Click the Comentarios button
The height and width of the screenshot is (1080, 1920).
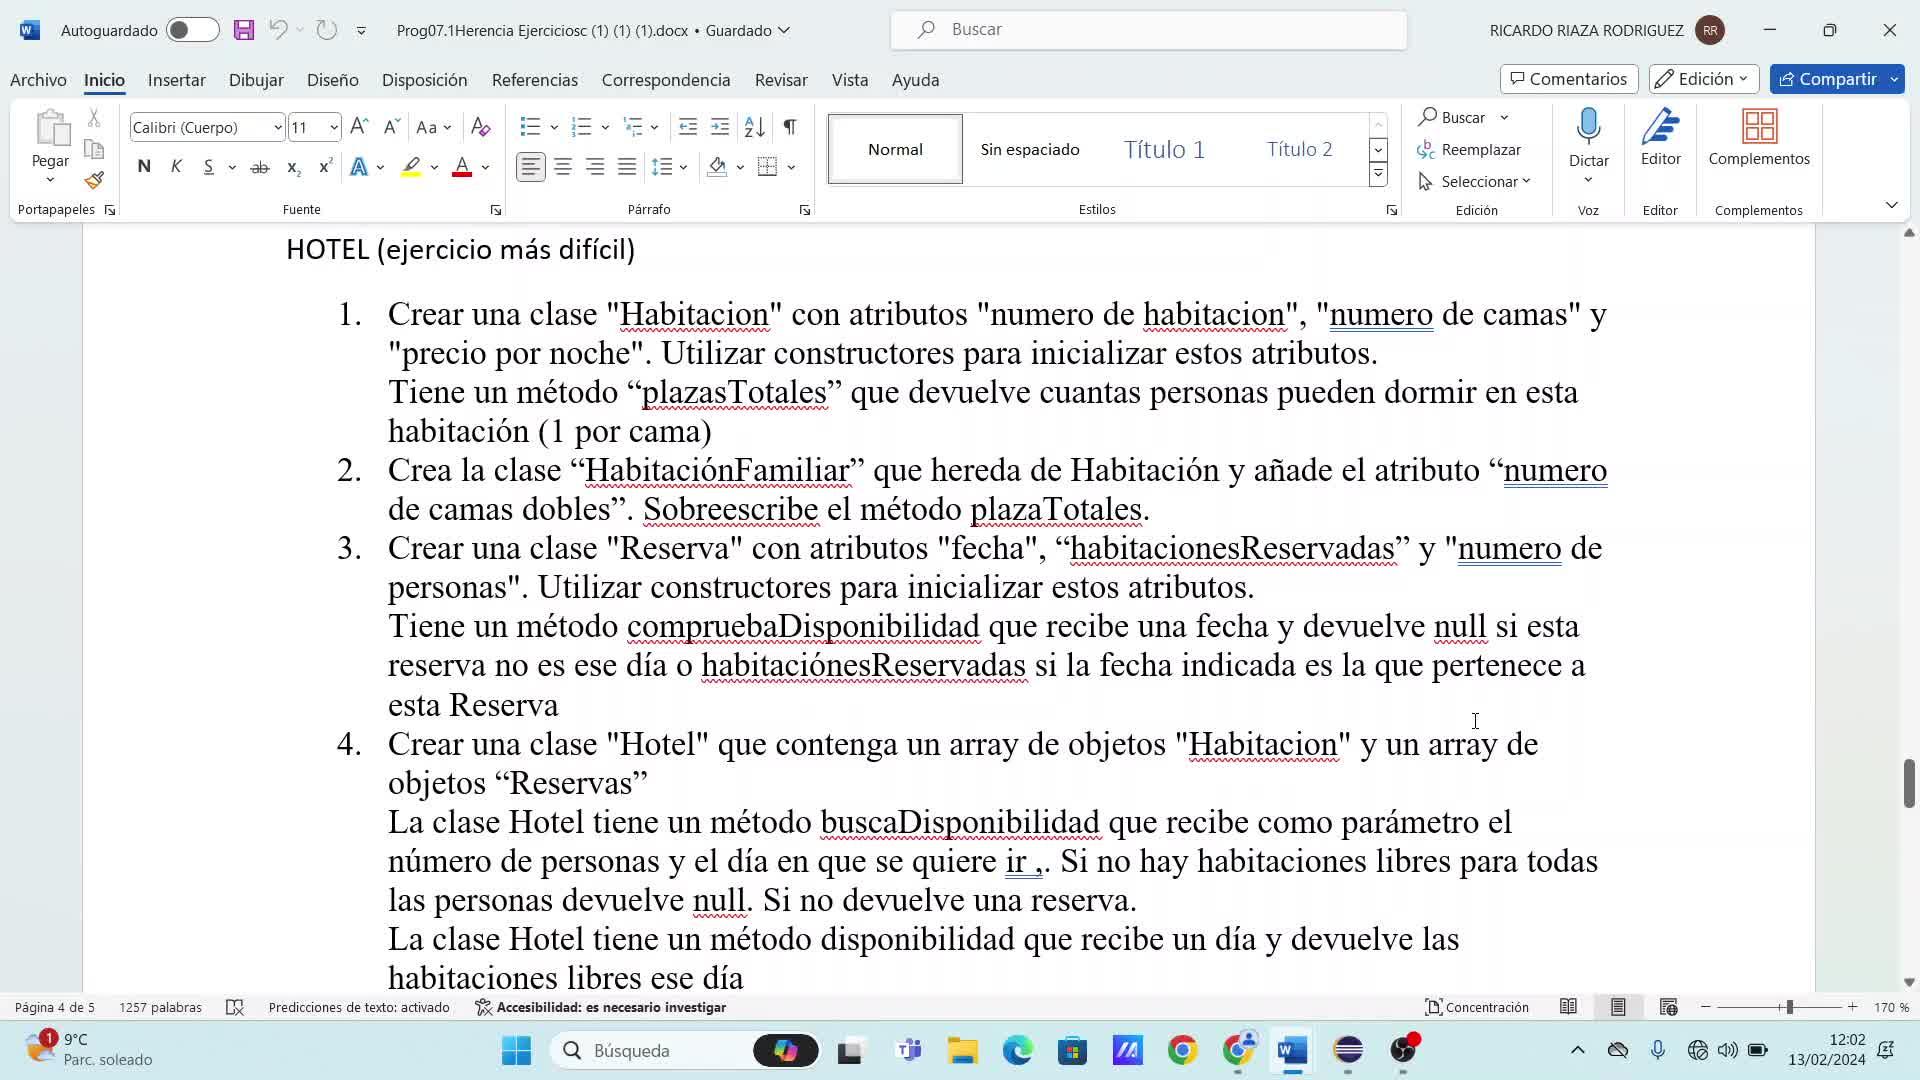pyautogui.click(x=1568, y=79)
